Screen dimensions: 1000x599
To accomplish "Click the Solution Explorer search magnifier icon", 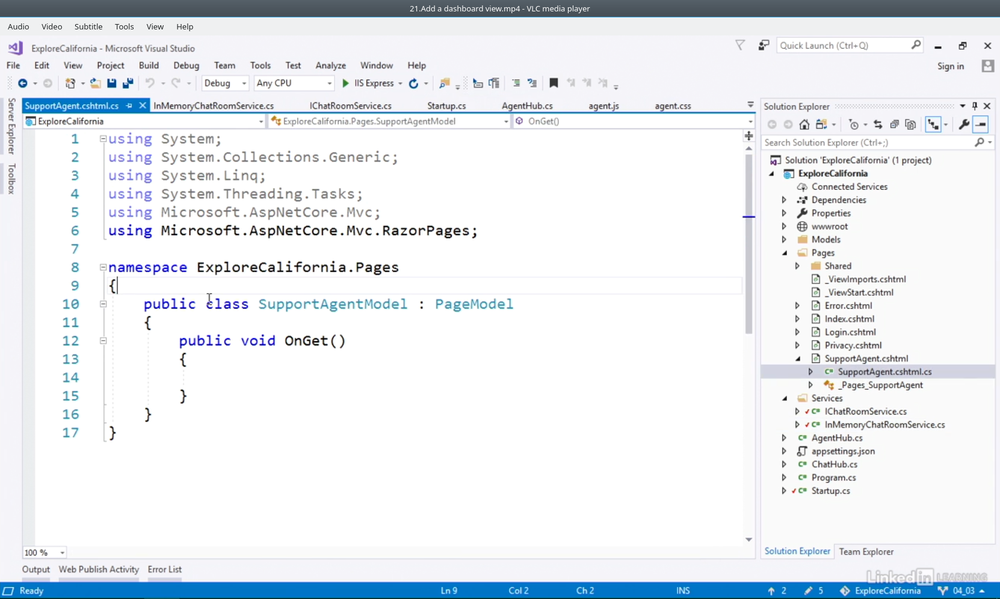I will click(x=980, y=143).
